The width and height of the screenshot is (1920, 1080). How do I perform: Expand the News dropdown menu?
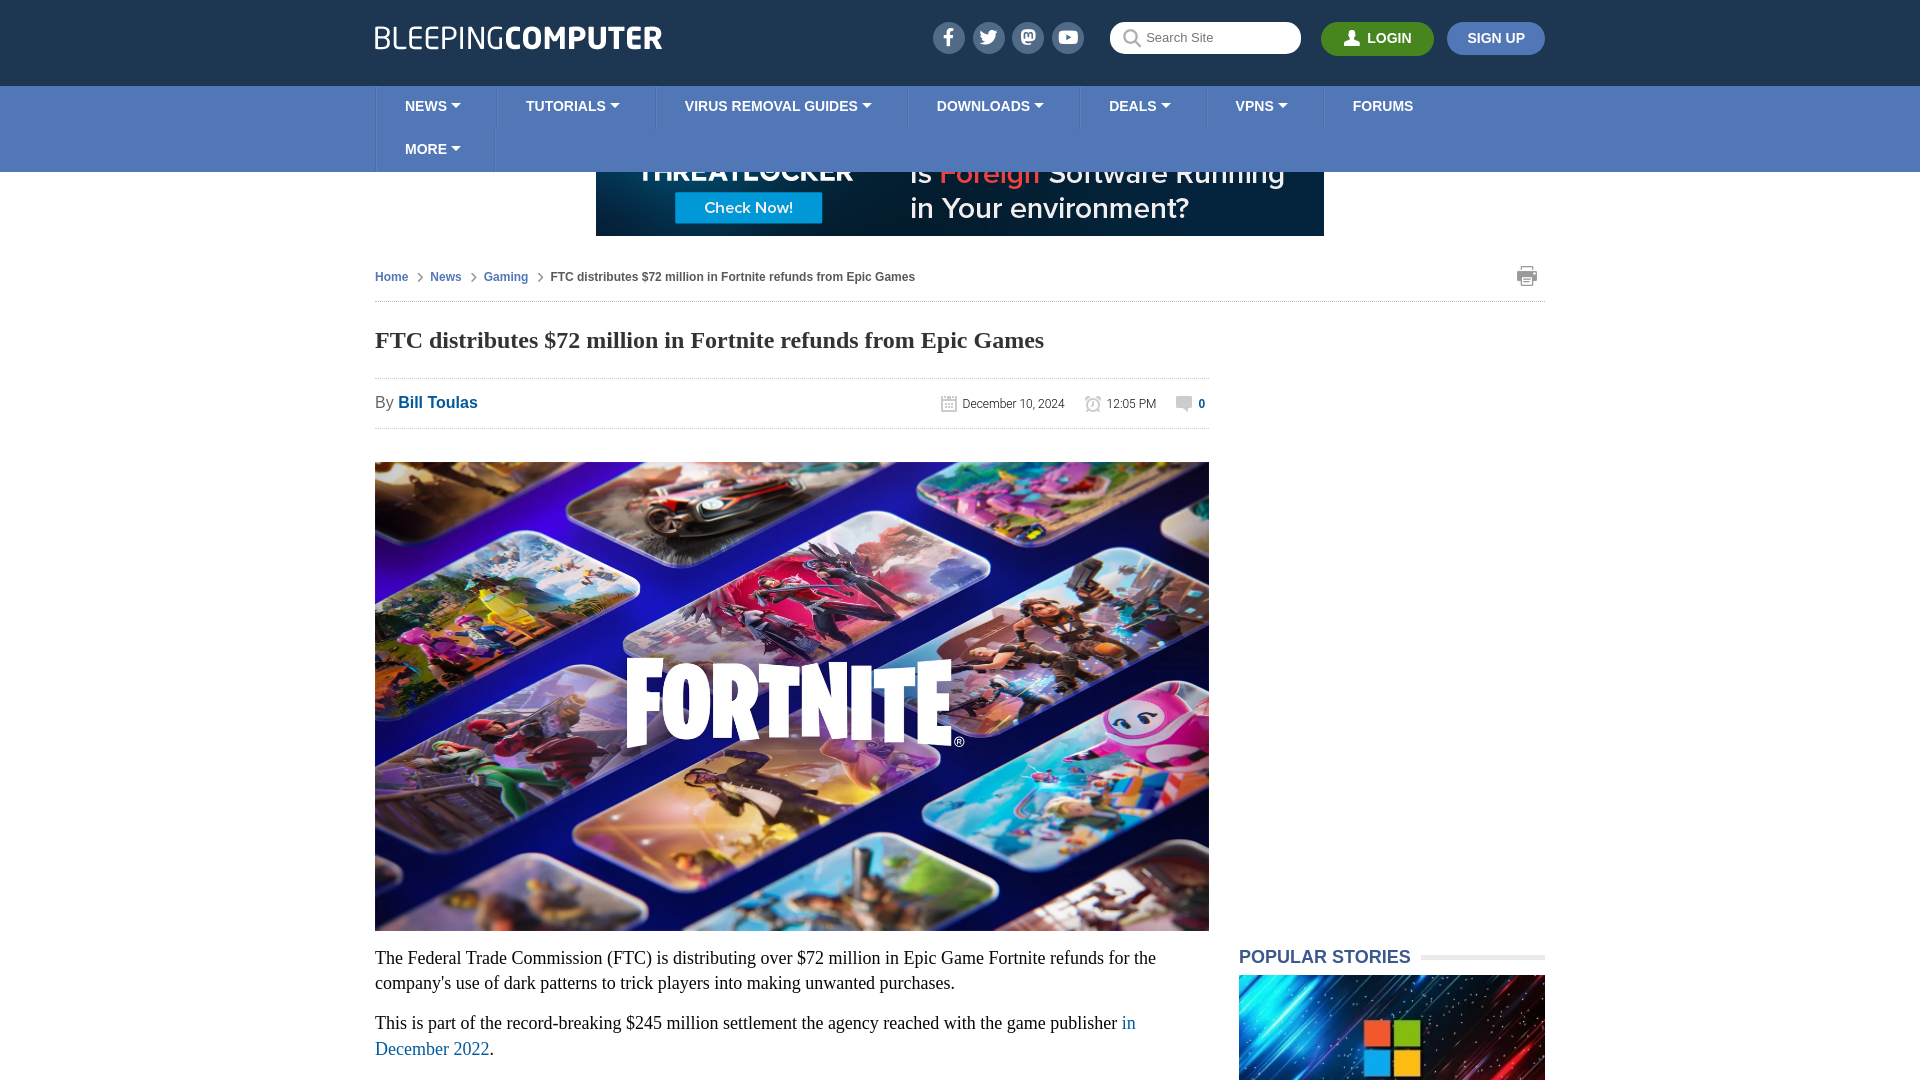point(433,106)
